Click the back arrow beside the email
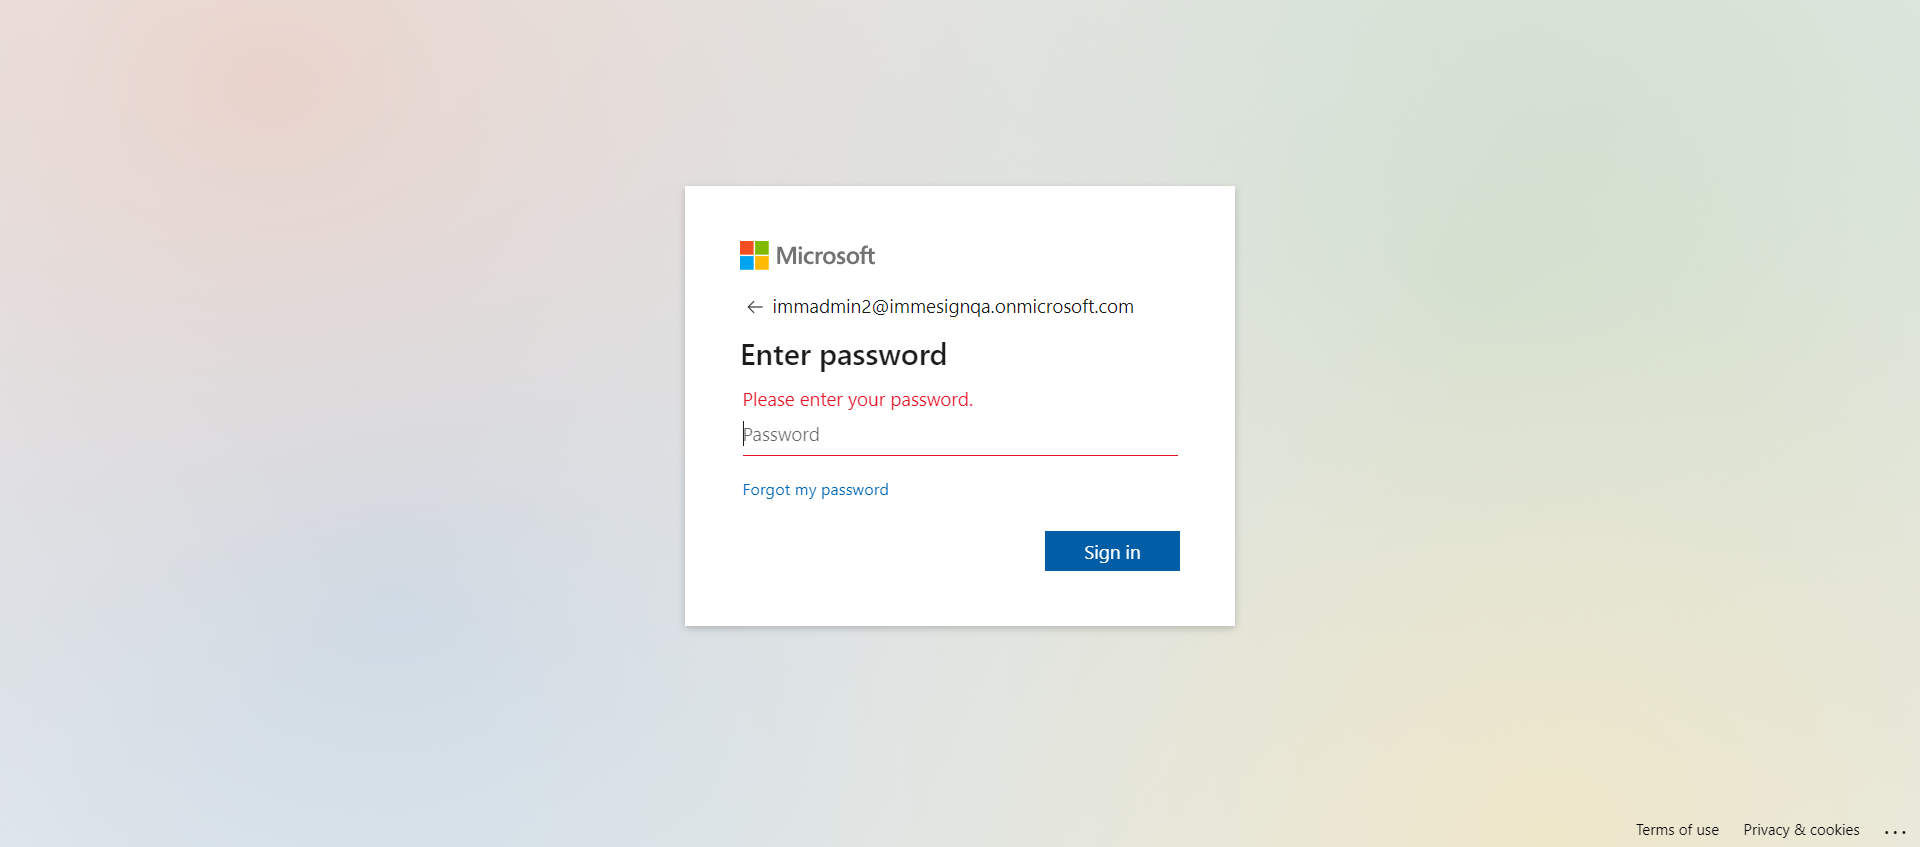 755,307
